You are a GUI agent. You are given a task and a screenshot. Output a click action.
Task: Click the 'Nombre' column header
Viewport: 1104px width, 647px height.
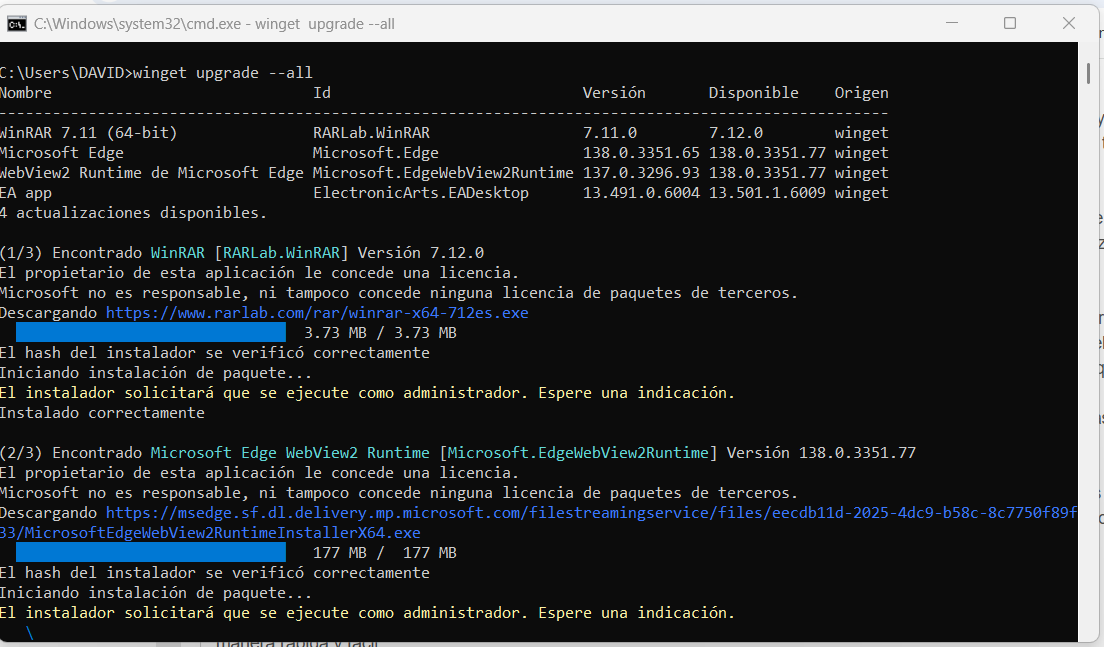(25, 93)
